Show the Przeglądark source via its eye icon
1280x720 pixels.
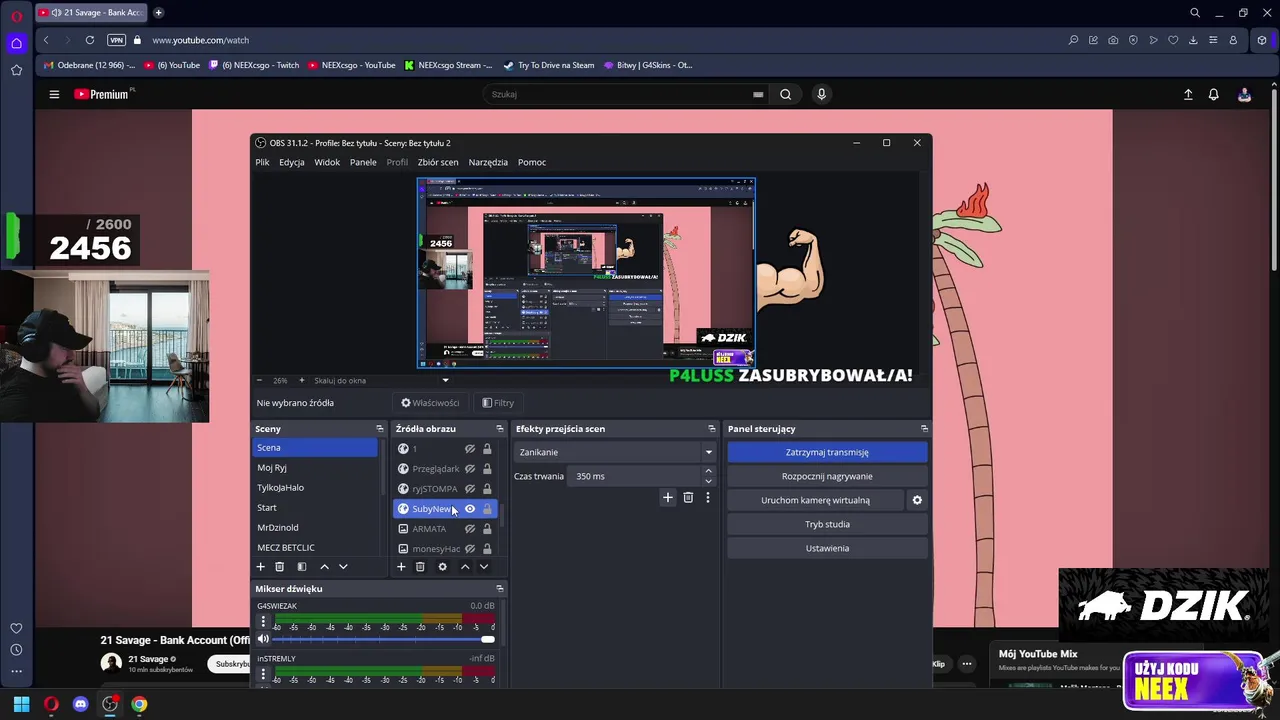click(x=470, y=469)
